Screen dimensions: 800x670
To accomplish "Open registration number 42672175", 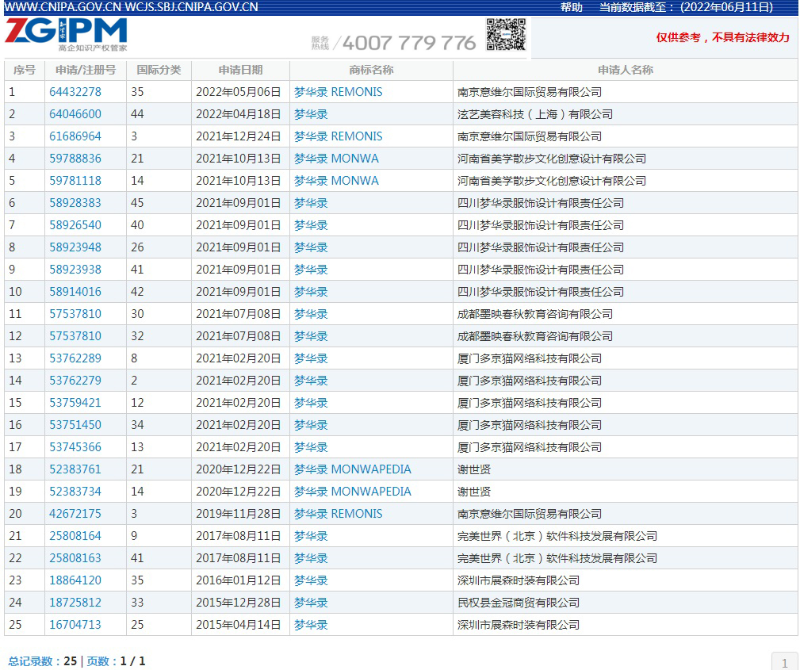I will [75, 514].
